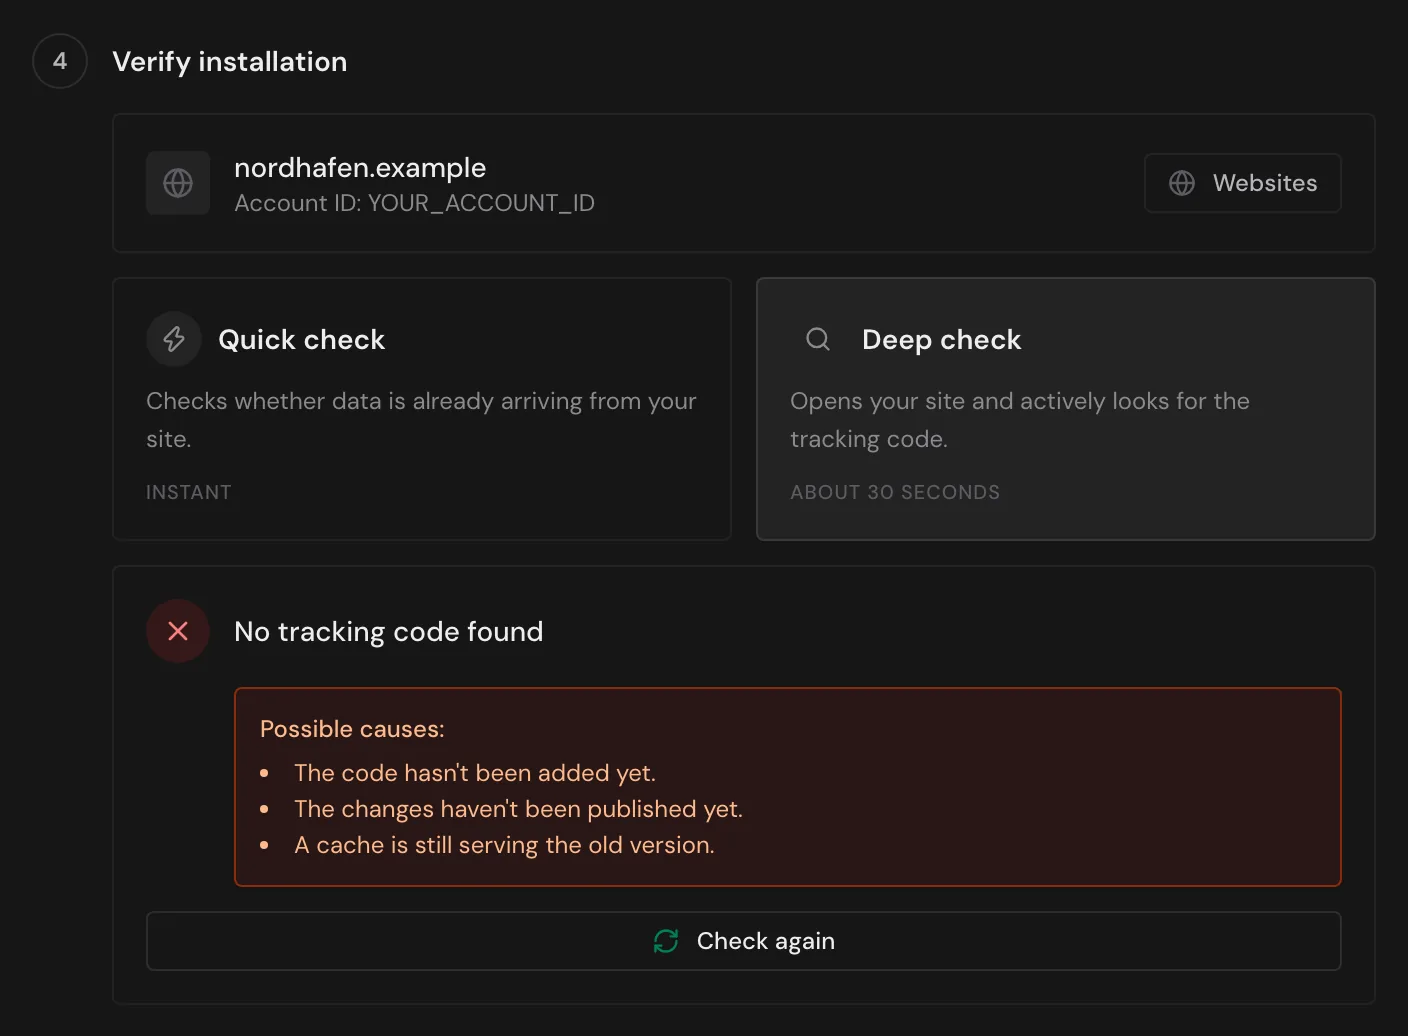Click the green refresh arrows icon

click(x=666, y=941)
